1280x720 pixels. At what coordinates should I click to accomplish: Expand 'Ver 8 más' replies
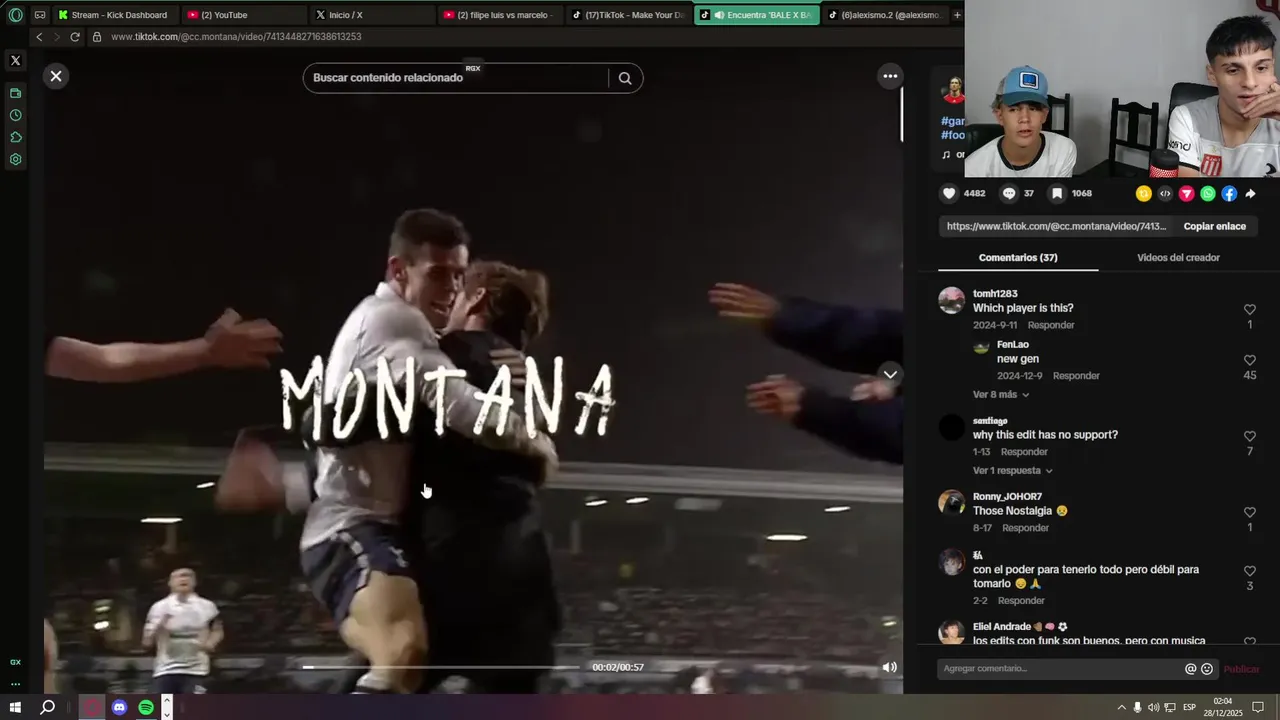click(1001, 394)
